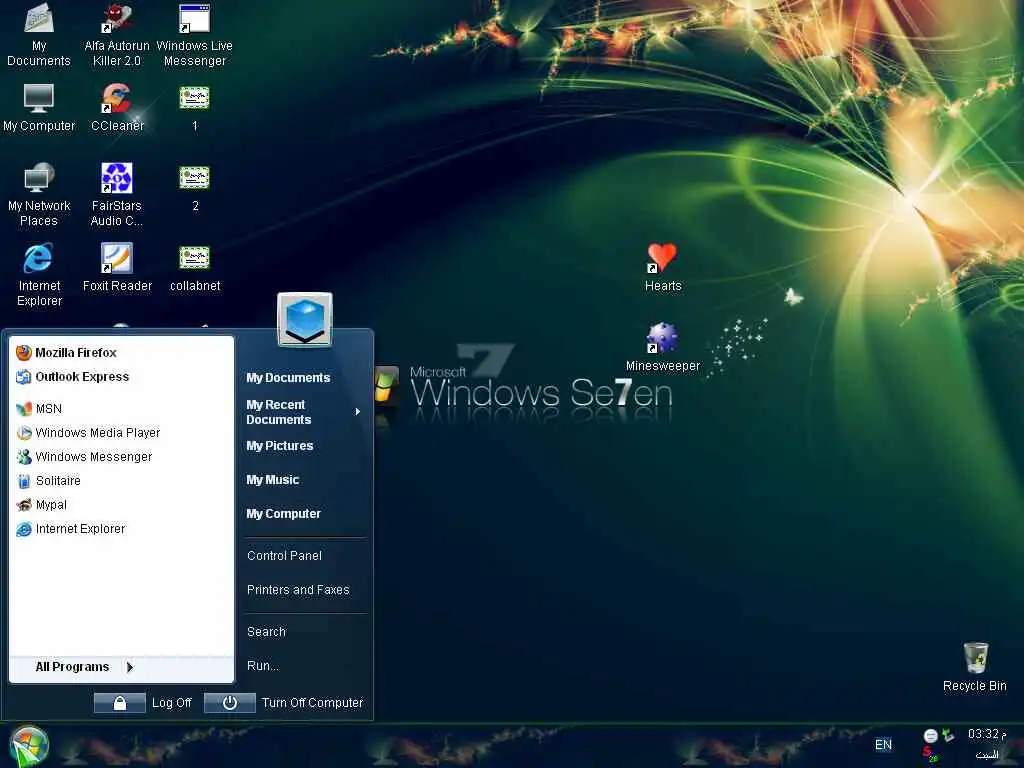The height and width of the screenshot is (768, 1024).
Task: Launch CCleaner from the desktop
Action: pos(117,108)
